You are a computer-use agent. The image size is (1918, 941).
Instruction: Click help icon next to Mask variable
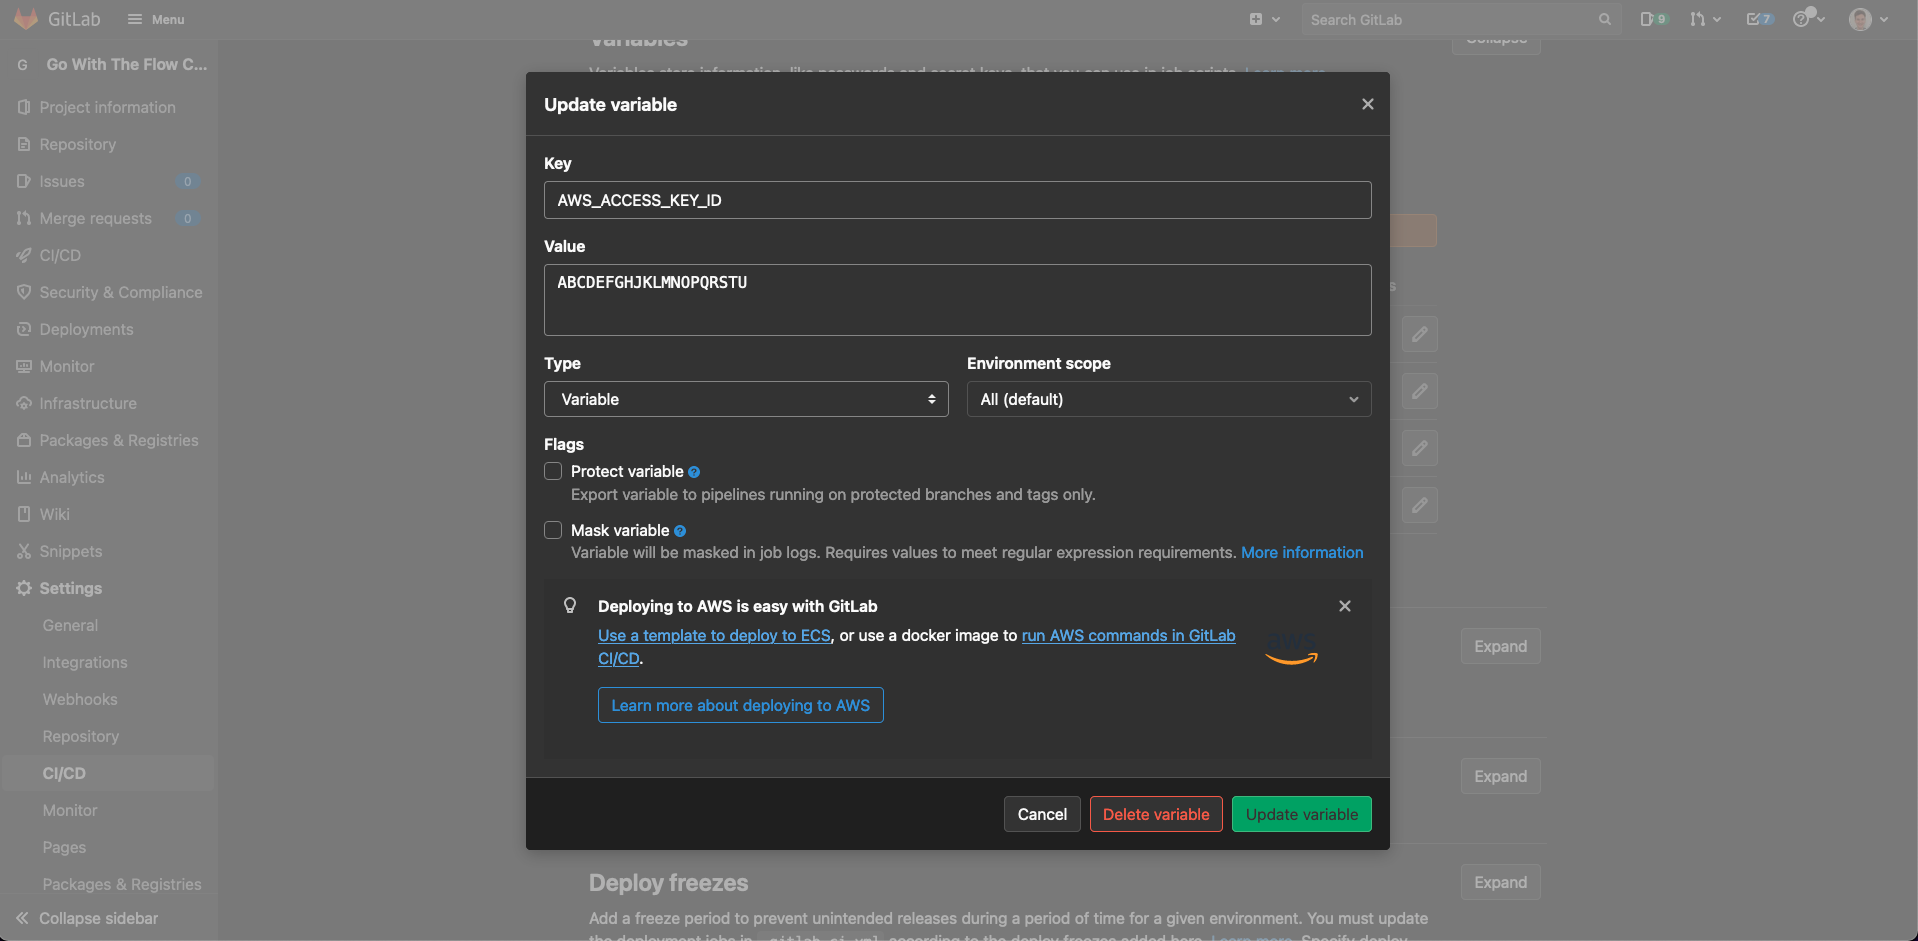coord(680,531)
